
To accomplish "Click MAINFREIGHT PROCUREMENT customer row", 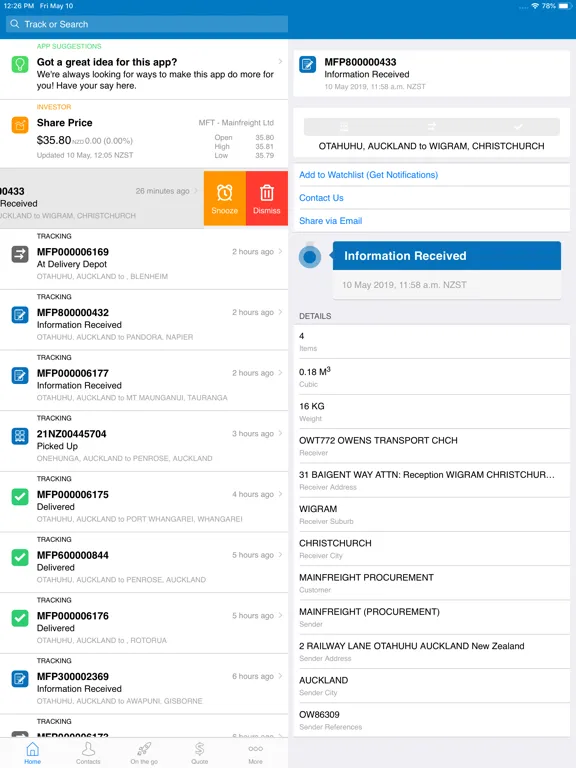I will pyautogui.click(x=432, y=583).
